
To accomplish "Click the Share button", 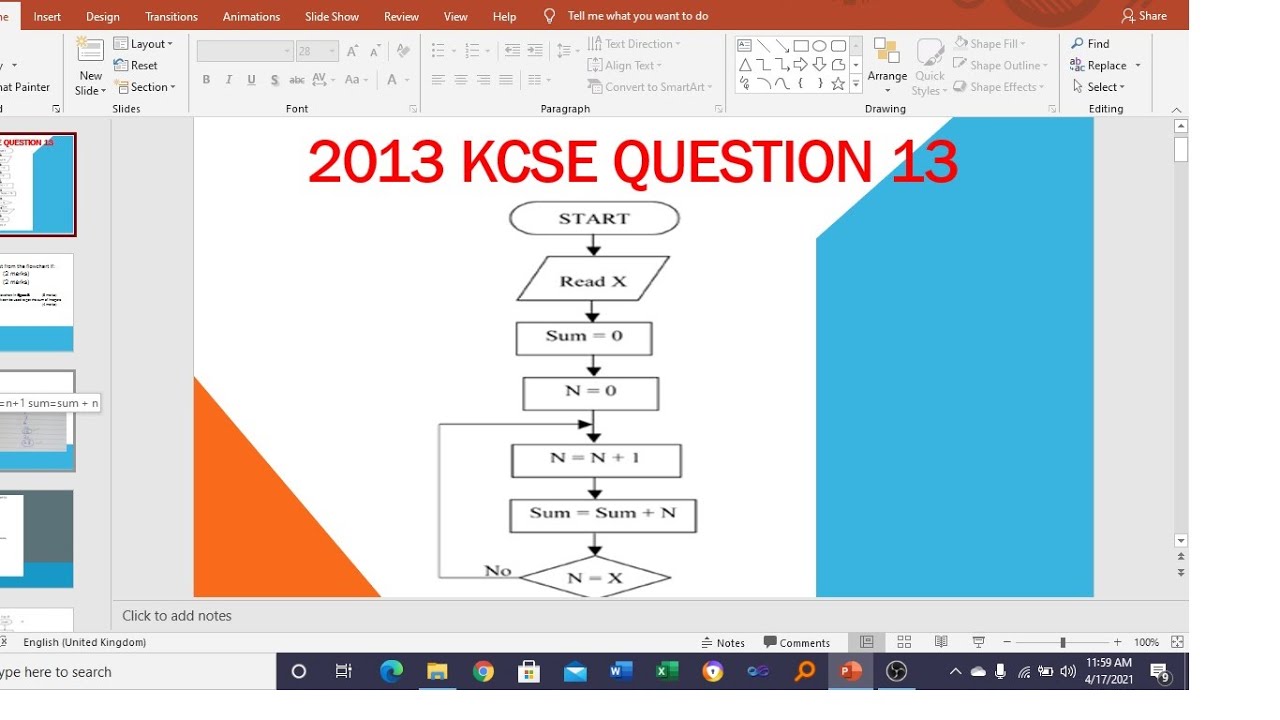I will coord(1144,16).
